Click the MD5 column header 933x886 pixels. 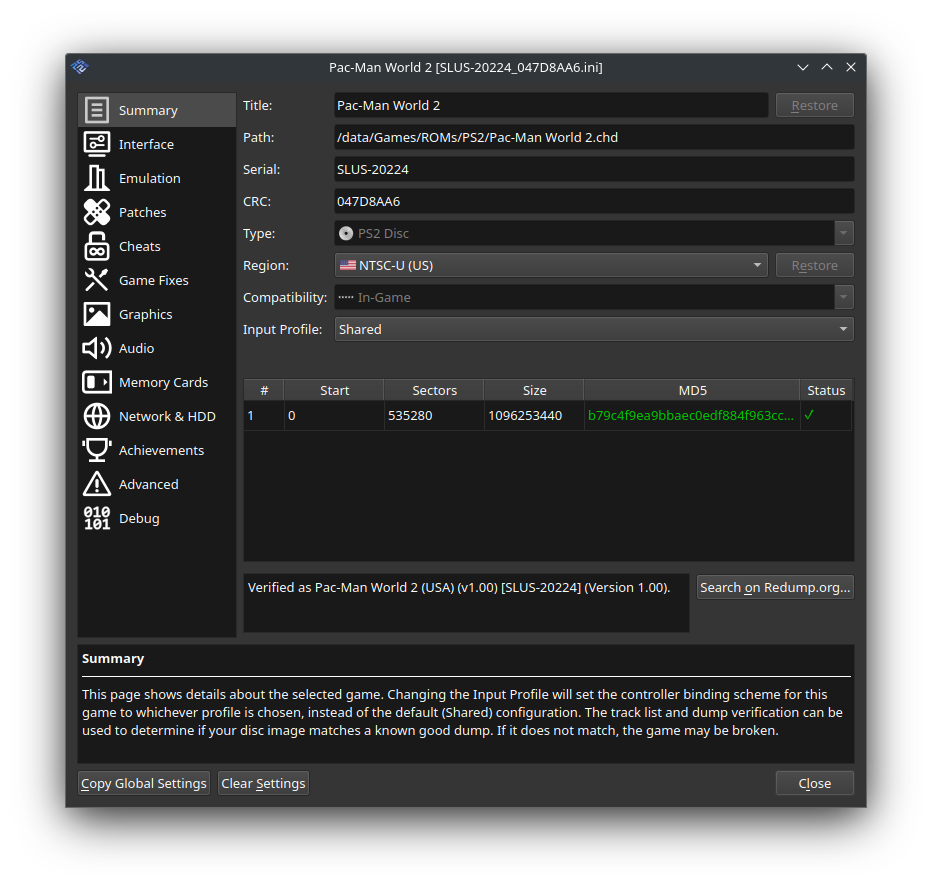[691, 390]
